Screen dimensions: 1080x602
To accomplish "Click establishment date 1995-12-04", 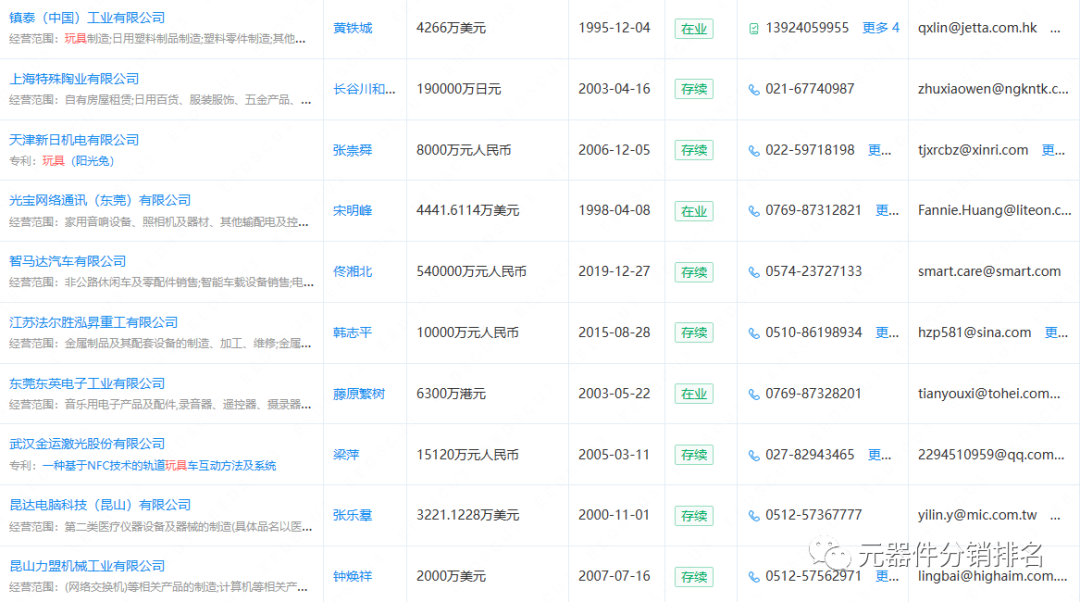I will (614, 28).
